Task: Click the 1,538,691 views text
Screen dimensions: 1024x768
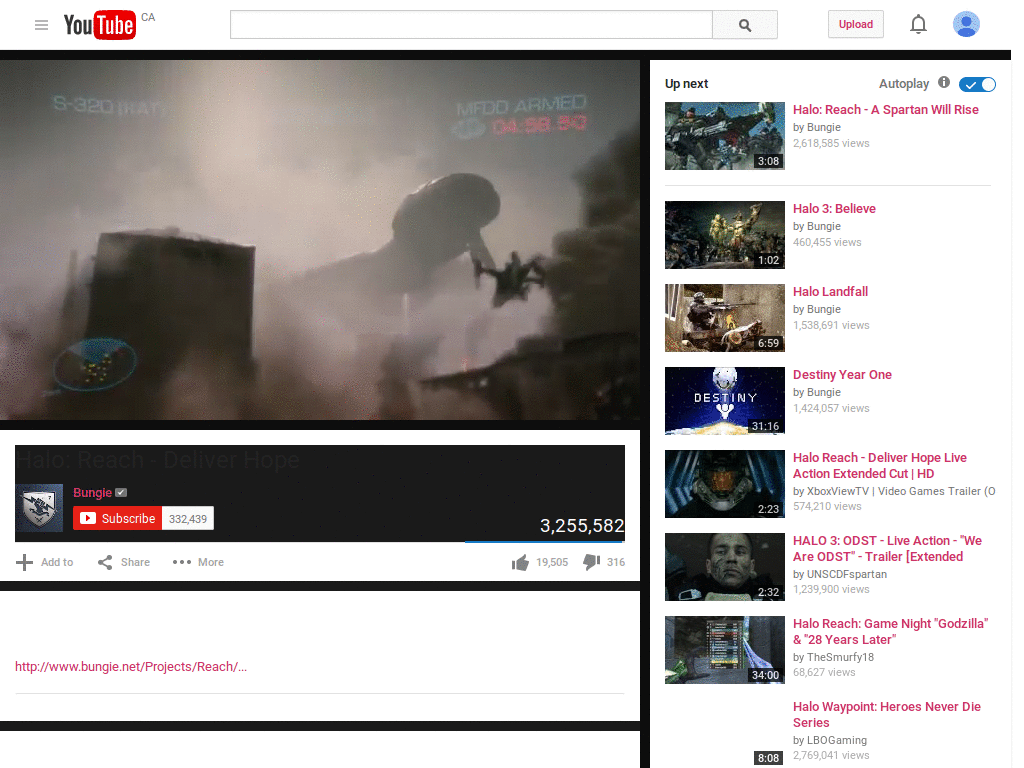Action: (x=831, y=325)
